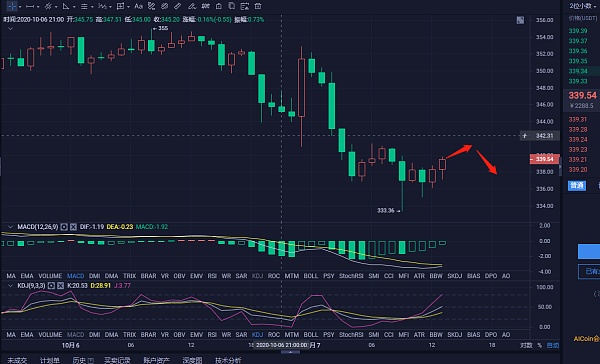Select the Aa text annotation tool
Image resolution: width=600 pixels, height=364 pixels.
pyautogui.click(x=139, y=6)
